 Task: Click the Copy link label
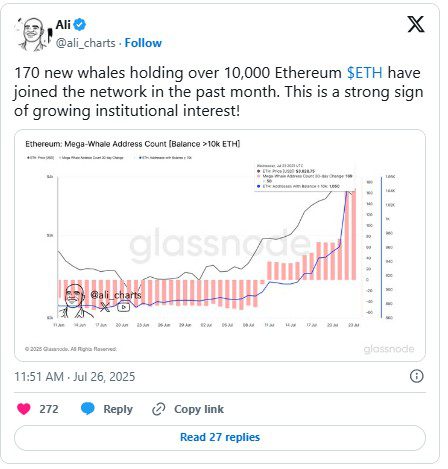[199, 409]
